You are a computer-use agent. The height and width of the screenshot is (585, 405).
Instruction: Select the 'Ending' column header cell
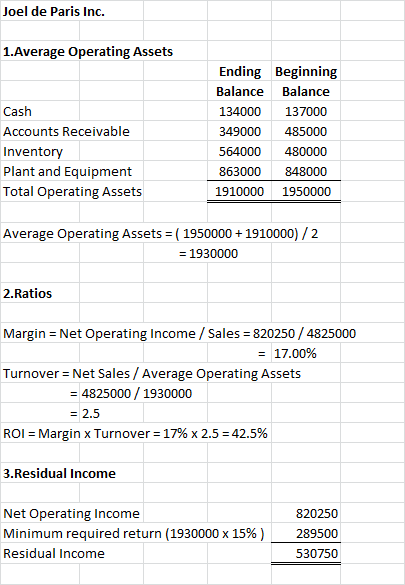[240, 71]
